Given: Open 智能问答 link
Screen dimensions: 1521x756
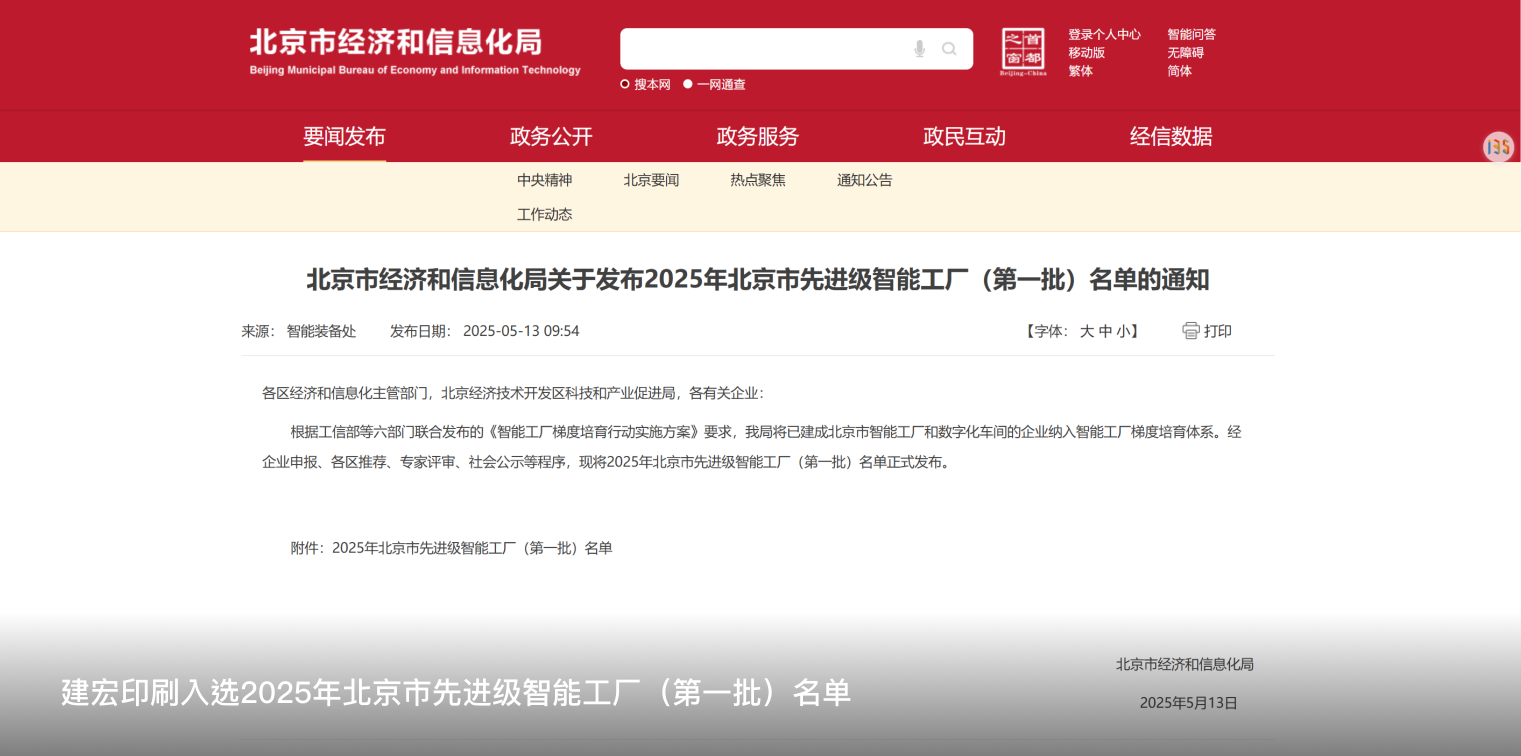Looking at the screenshot, I should pos(1191,34).
